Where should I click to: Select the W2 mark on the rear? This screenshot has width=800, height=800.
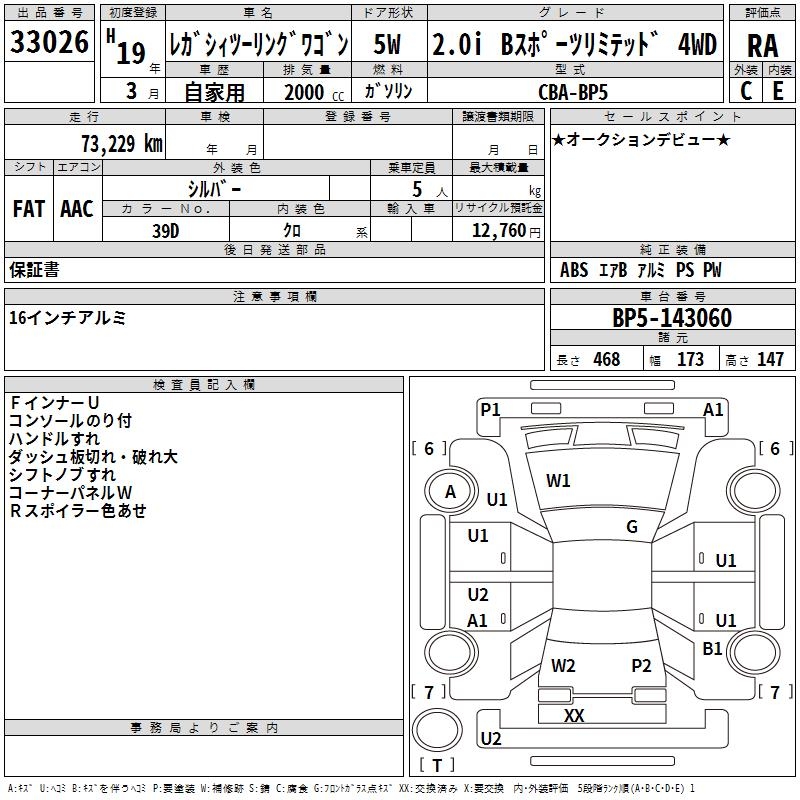pos(563,666)
